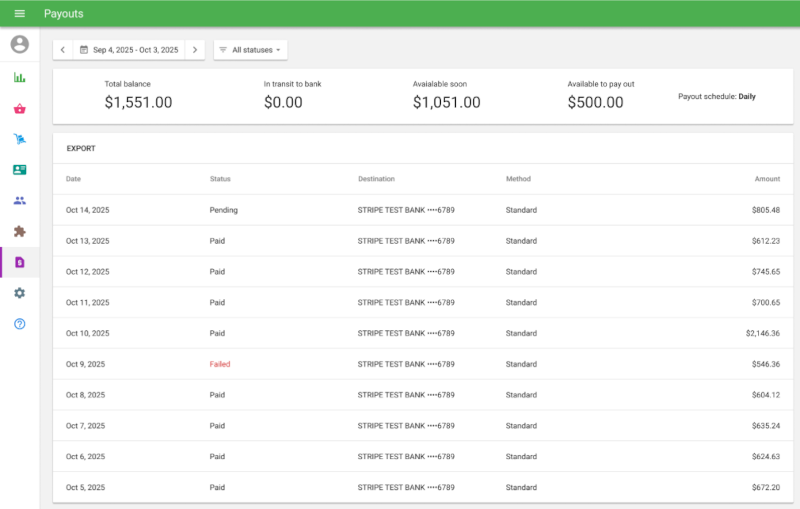This screenshot has height=509, width=800.
Task: Click the $612.23 amount
Action: (766, 241)
